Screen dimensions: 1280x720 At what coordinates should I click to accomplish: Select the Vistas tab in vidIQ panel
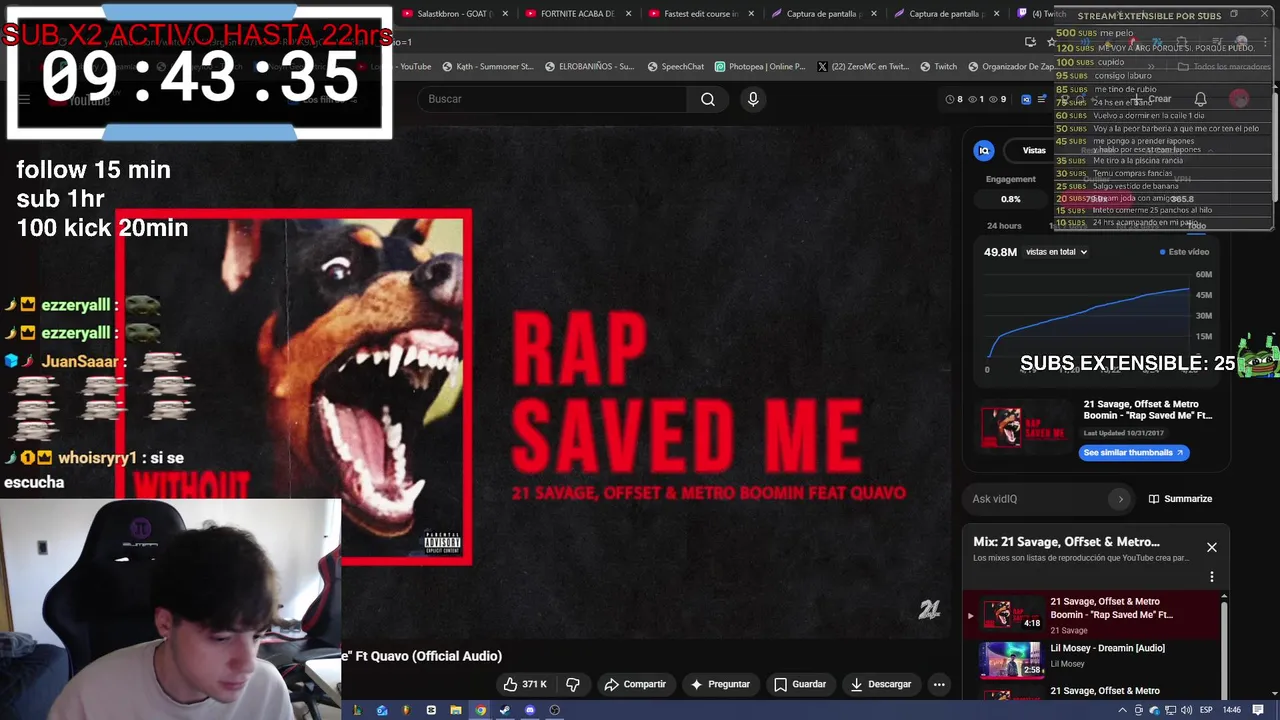[1034, 150]
